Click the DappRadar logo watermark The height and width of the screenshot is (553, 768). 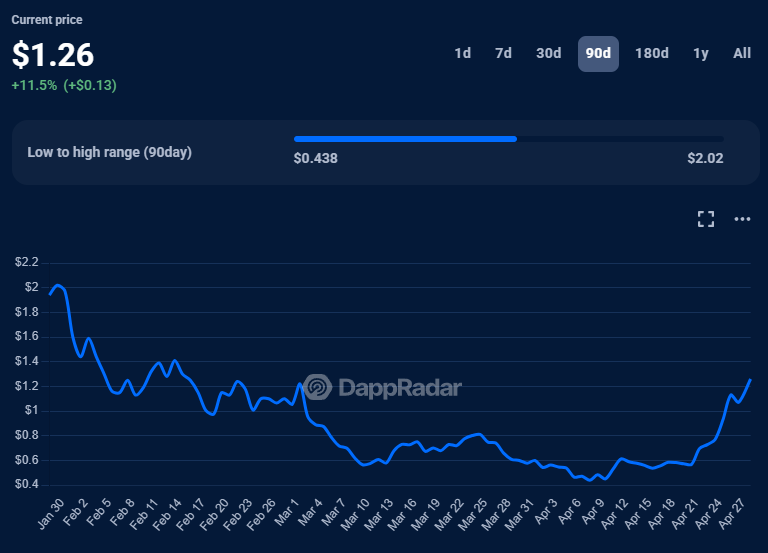coord(383,387)
